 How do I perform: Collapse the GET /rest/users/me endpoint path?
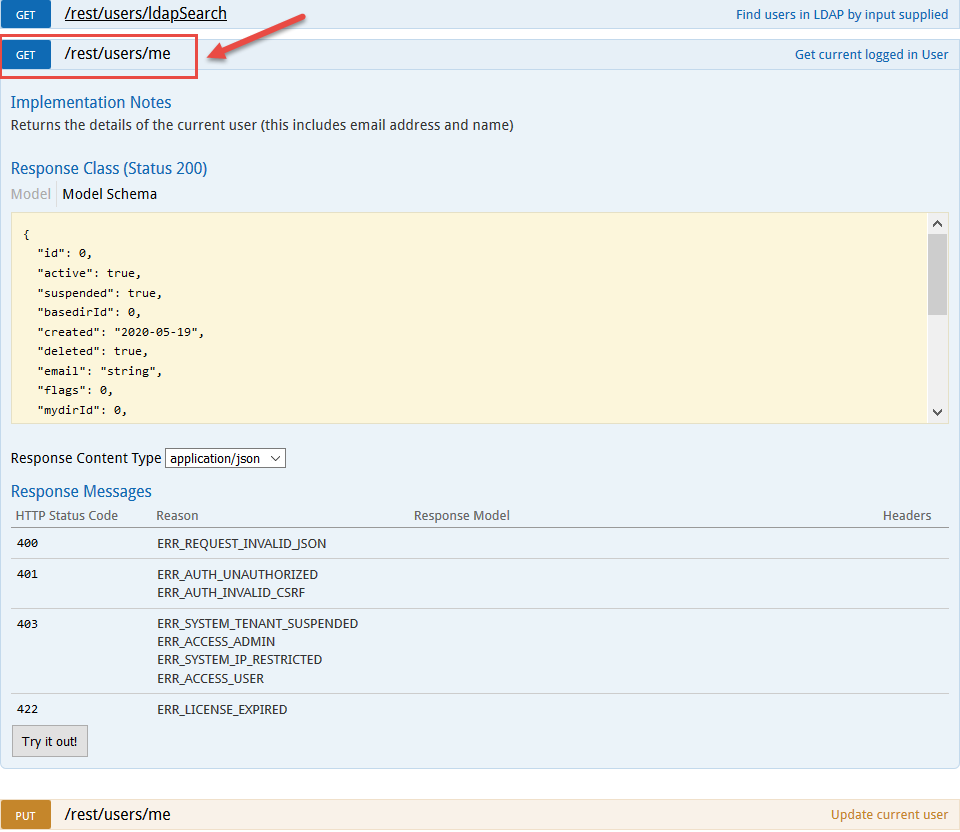pyautogui.click(x=117, y=54)
